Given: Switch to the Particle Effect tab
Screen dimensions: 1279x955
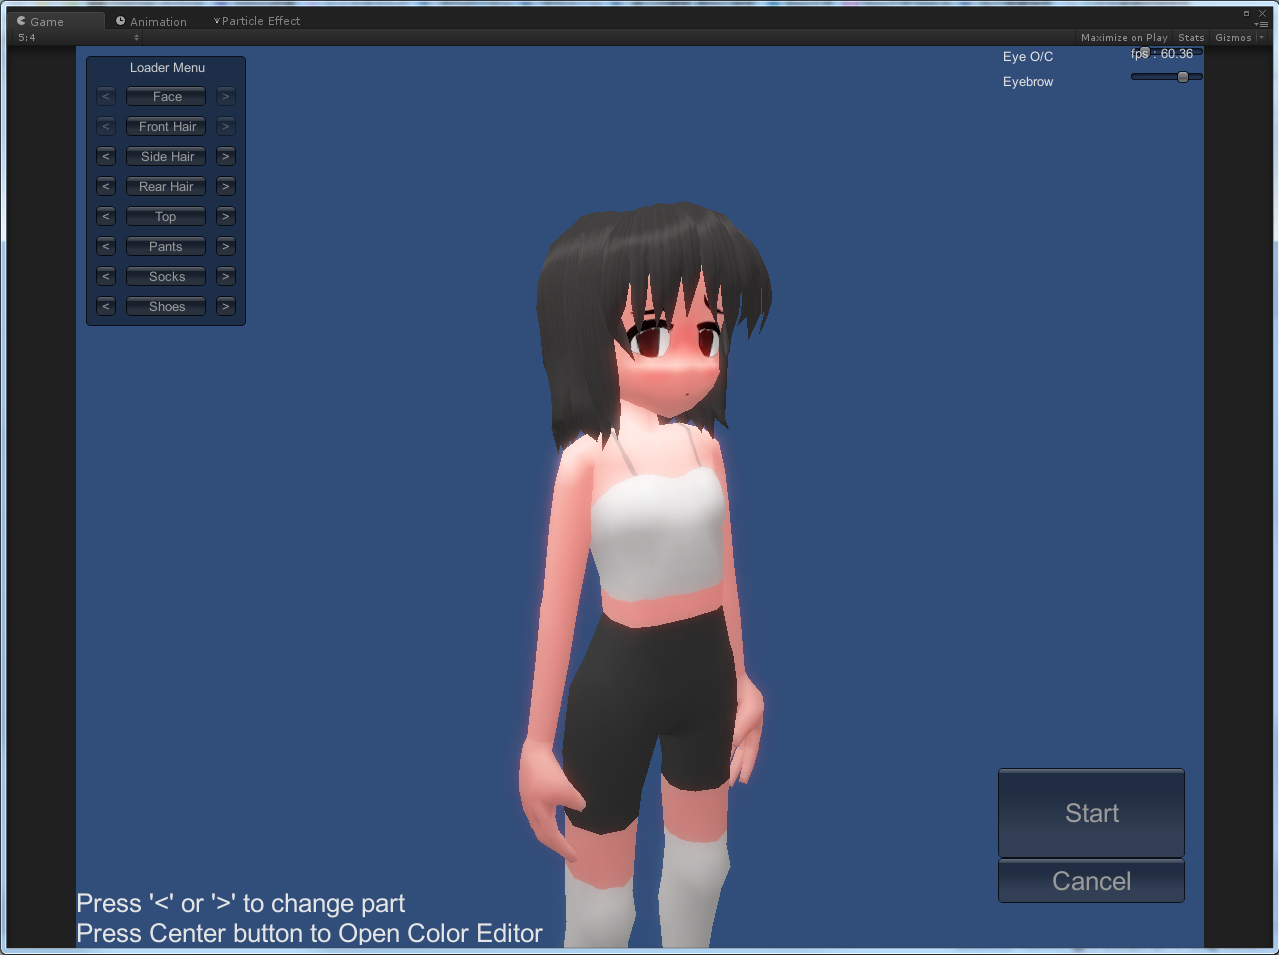Looking at the screenshot, I should [257, 21].
